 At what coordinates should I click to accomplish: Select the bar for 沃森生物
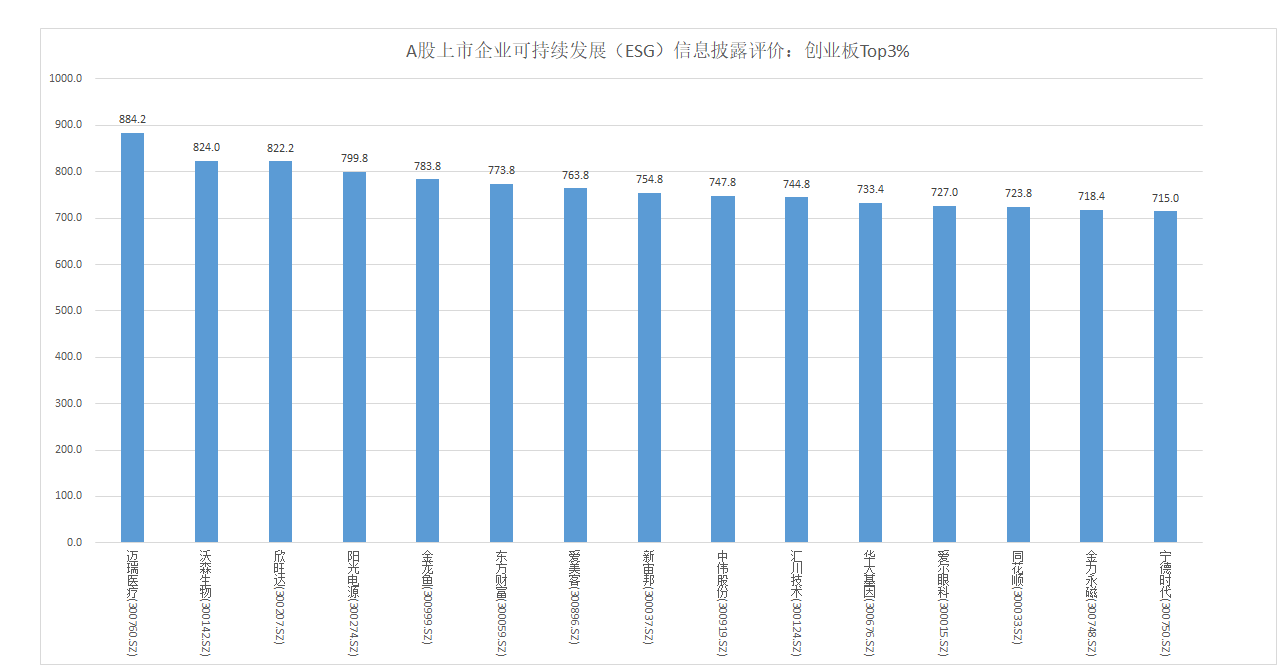pyautogui.click(x=207, y=352)
